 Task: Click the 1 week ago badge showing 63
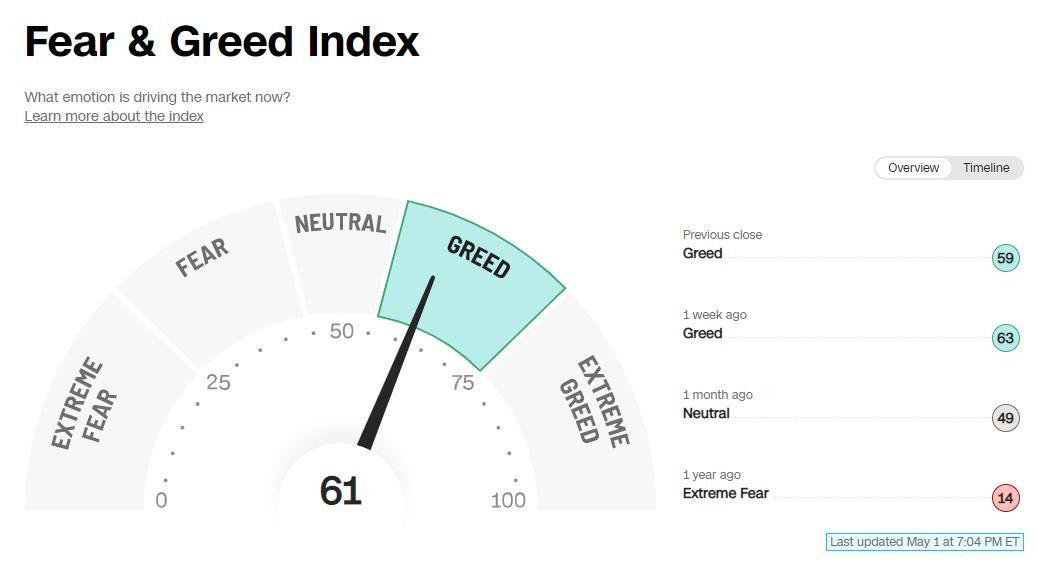point(1005,338)
